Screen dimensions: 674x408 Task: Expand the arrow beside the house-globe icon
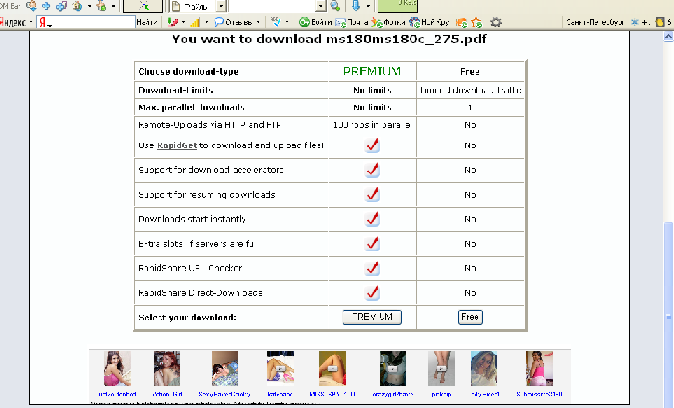pyautogui.click(x=89, y=6)
